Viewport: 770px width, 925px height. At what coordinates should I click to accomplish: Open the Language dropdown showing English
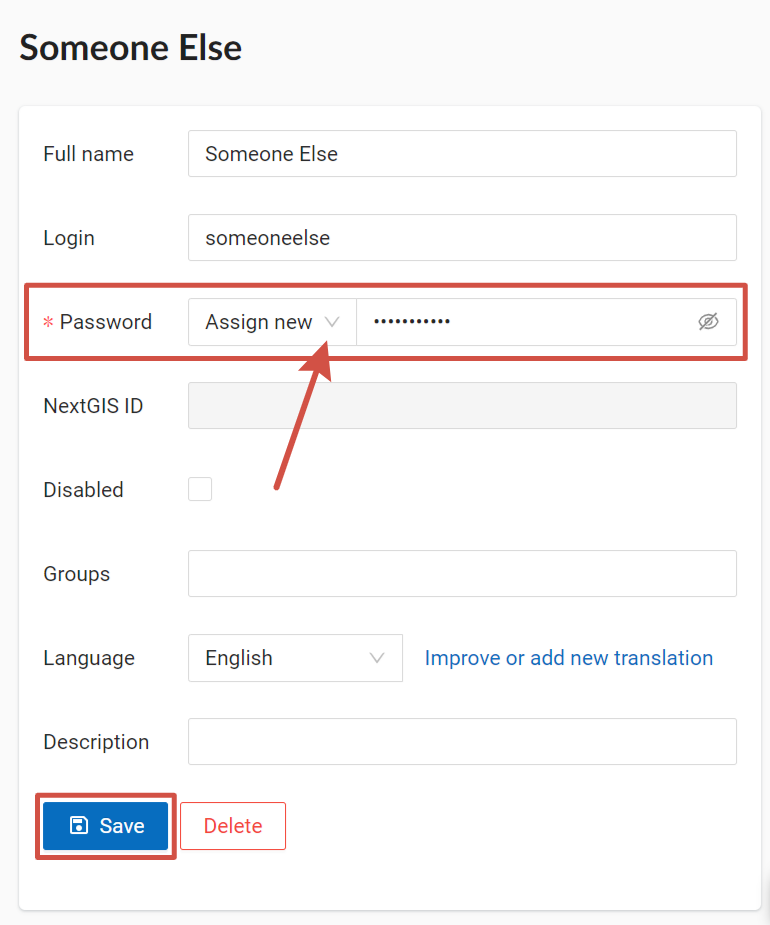295,658
